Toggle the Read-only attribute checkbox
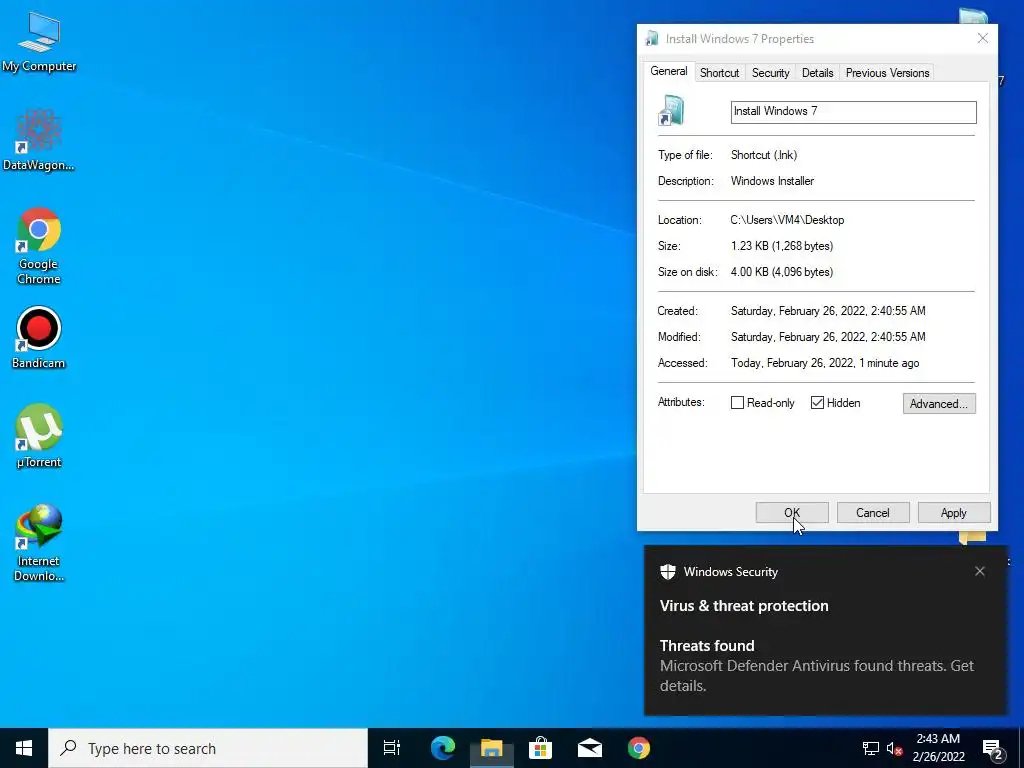This screenshot has width=1024, height=768. (737, 403)
